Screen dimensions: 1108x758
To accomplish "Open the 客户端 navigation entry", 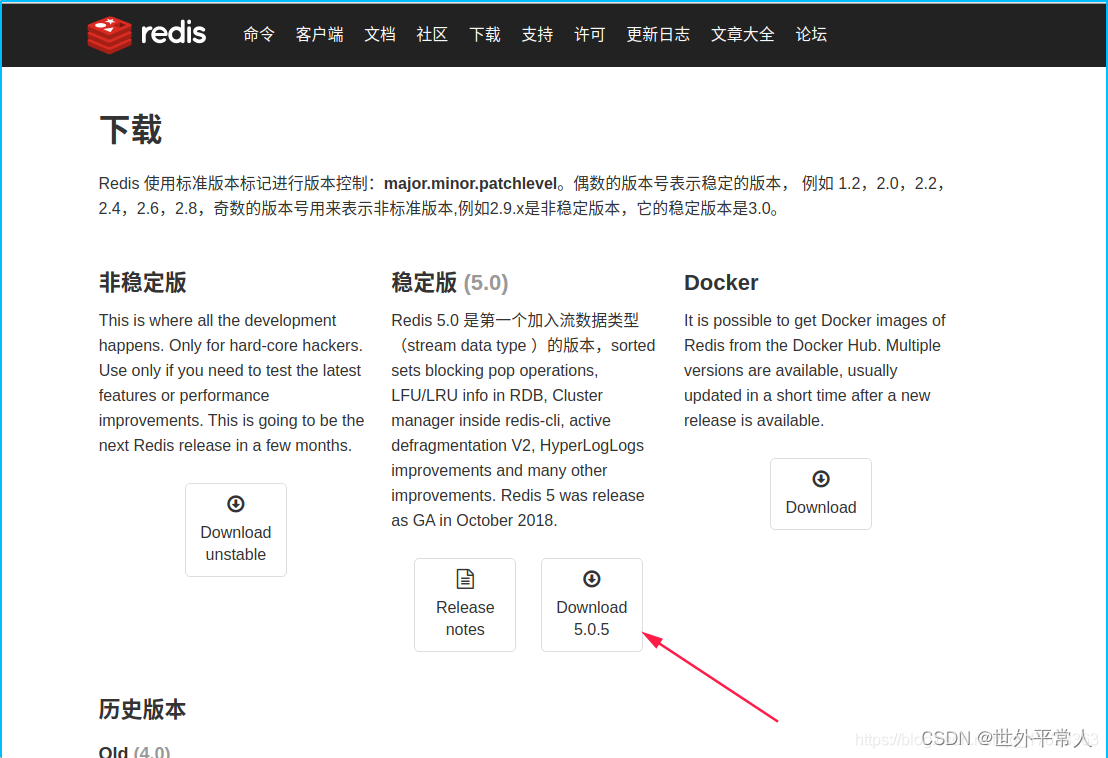I will pos(319,34).
